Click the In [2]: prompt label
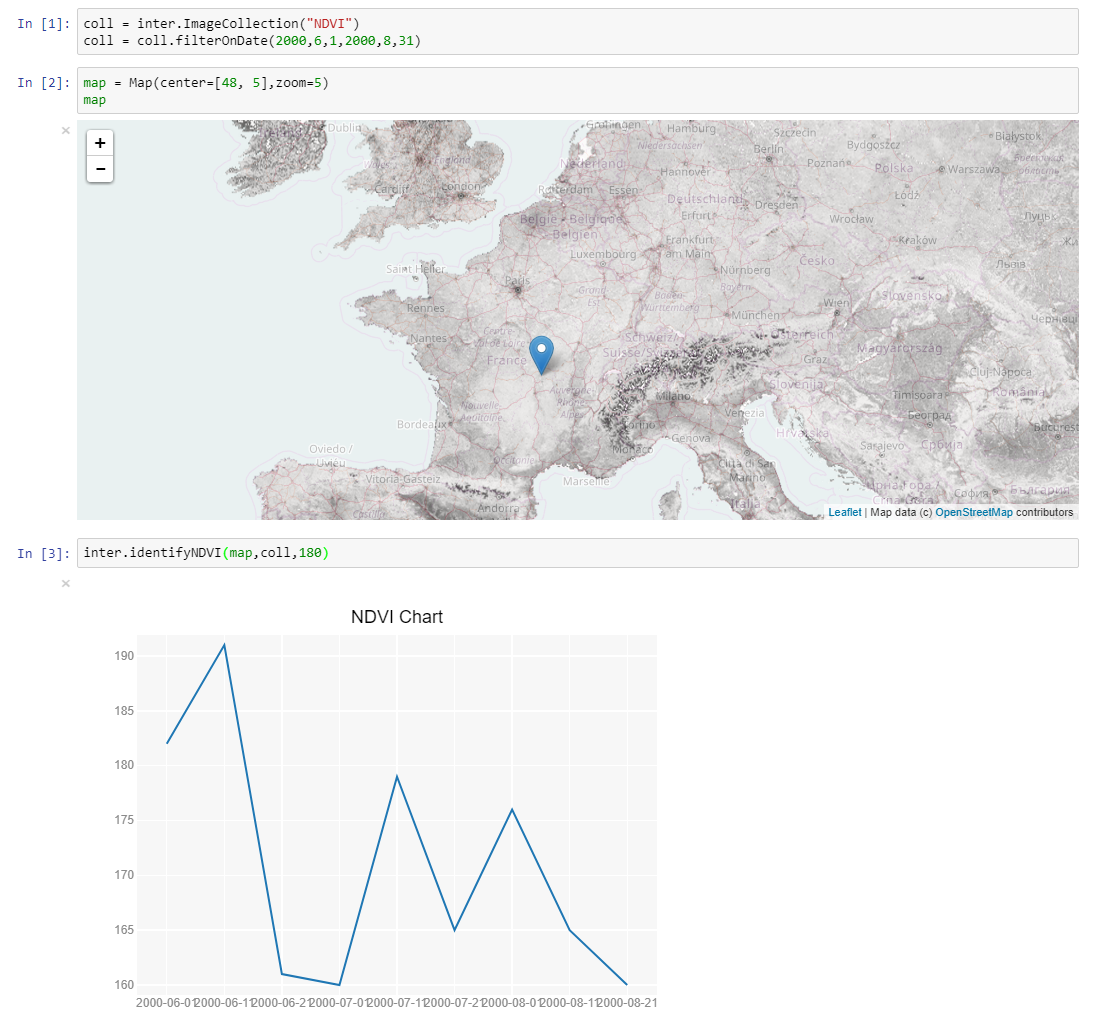 coord(43,82)
